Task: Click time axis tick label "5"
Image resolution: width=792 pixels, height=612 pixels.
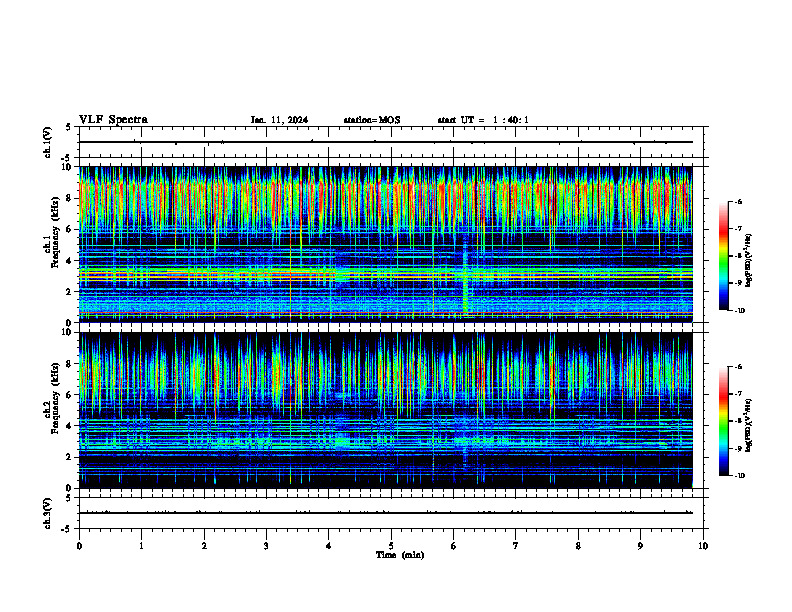Action: [391, 546]
